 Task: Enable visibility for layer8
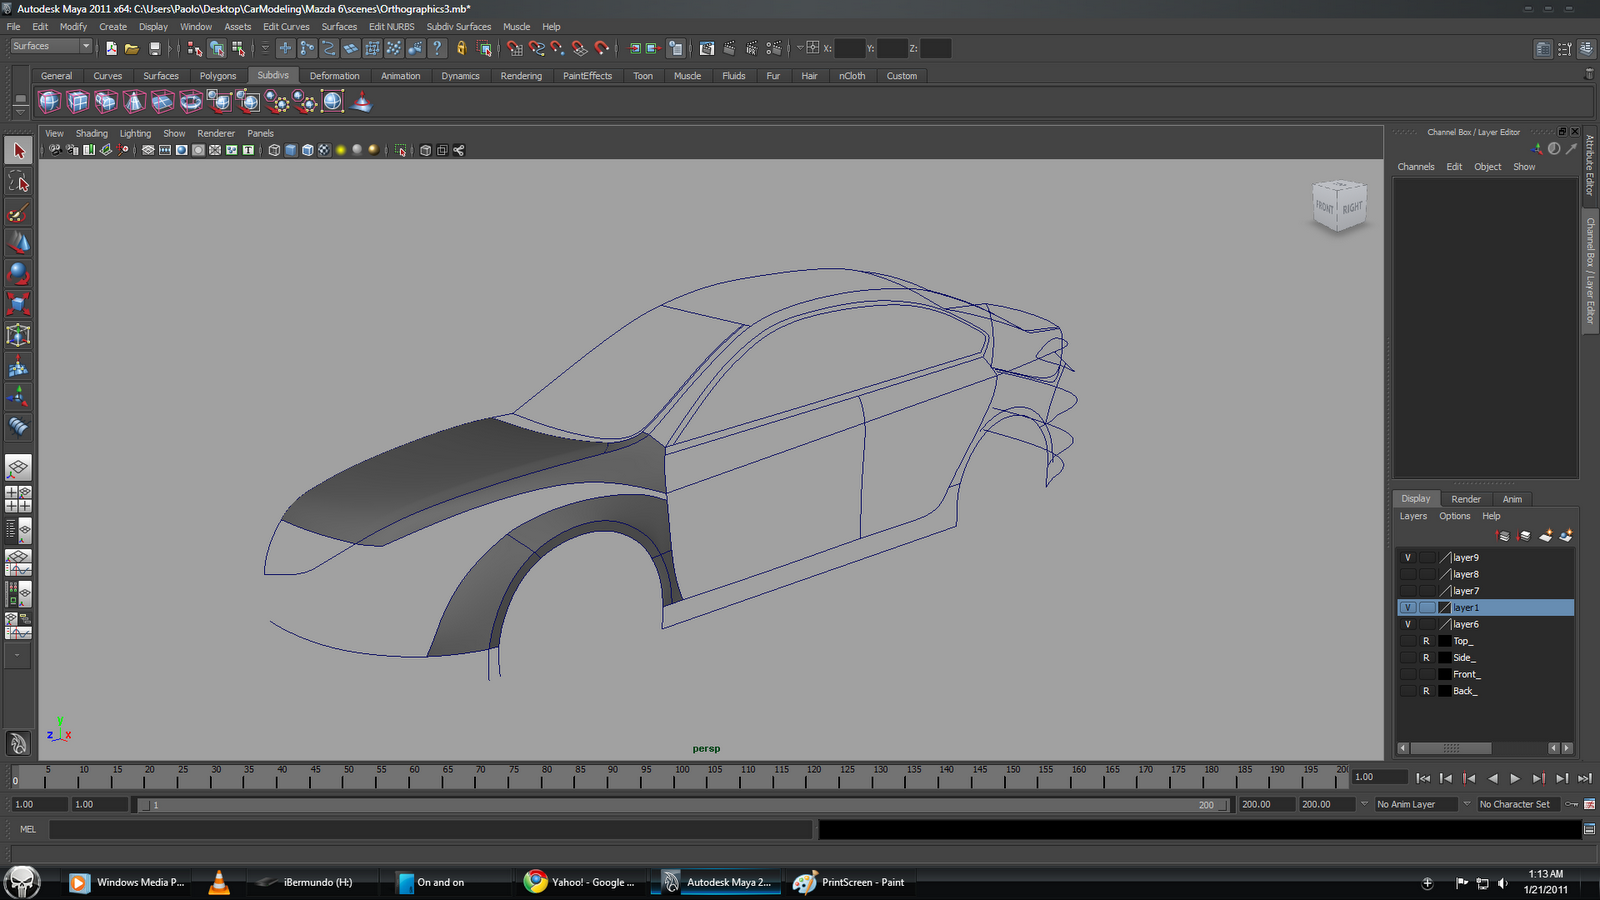(x=1408, y=574)
